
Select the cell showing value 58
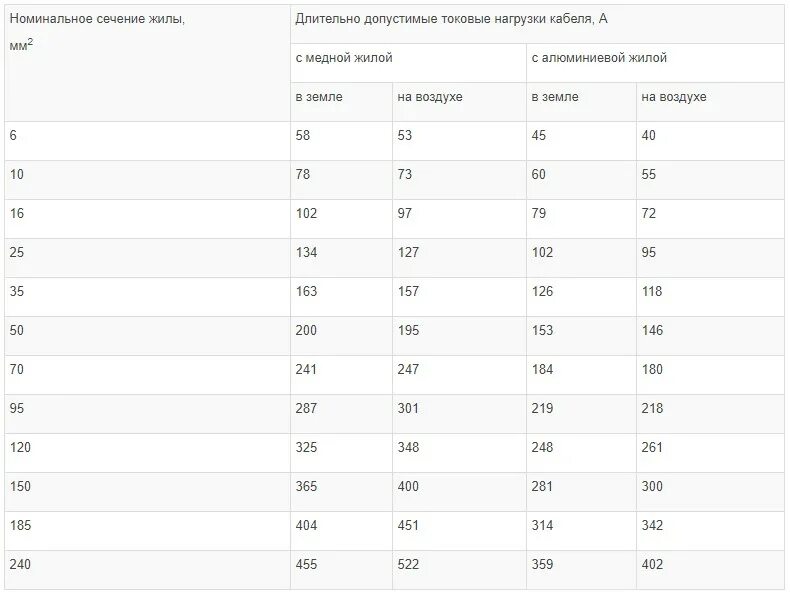[341, 141]
